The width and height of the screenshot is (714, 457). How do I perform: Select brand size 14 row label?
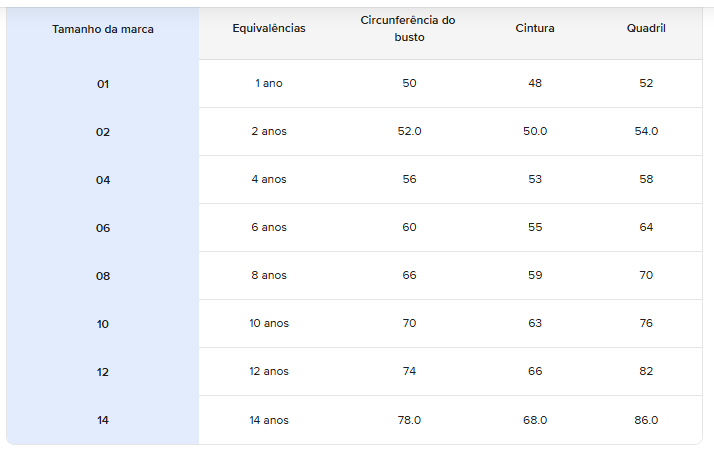[x=103, y=420]
